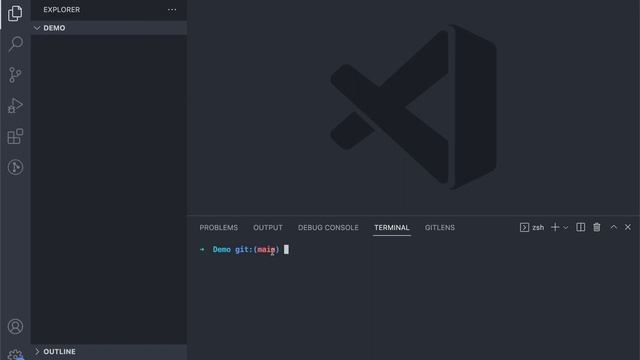Screen dimensions: 640x360
Task: Open the launch profile dropdown arrow
Action: (x=566, y=228)
